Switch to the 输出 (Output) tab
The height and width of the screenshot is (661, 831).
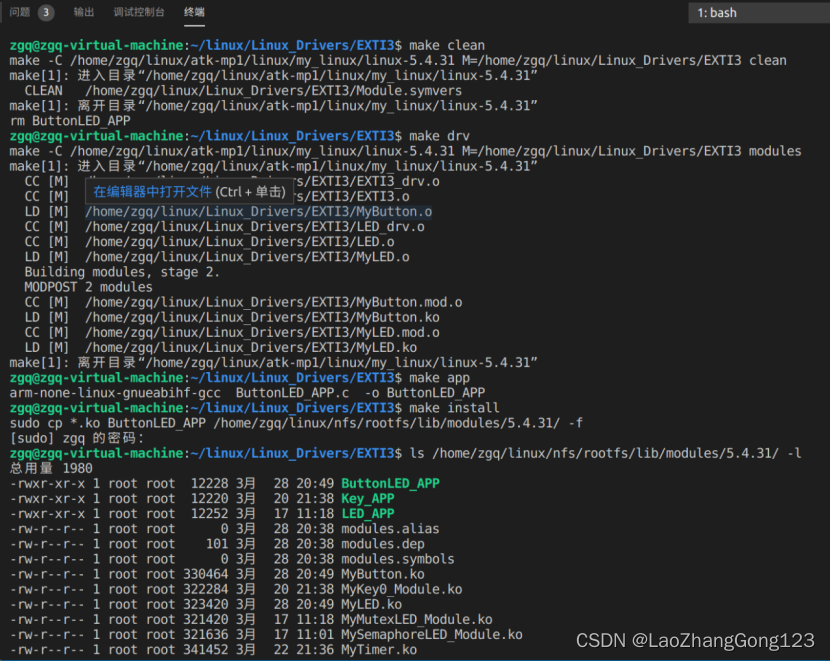point(83,13)
